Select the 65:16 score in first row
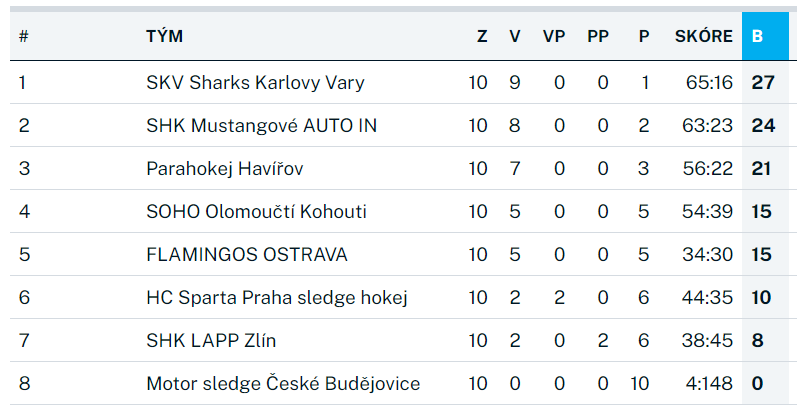Screen dimensions: 797x414 (x=709, y=83)
